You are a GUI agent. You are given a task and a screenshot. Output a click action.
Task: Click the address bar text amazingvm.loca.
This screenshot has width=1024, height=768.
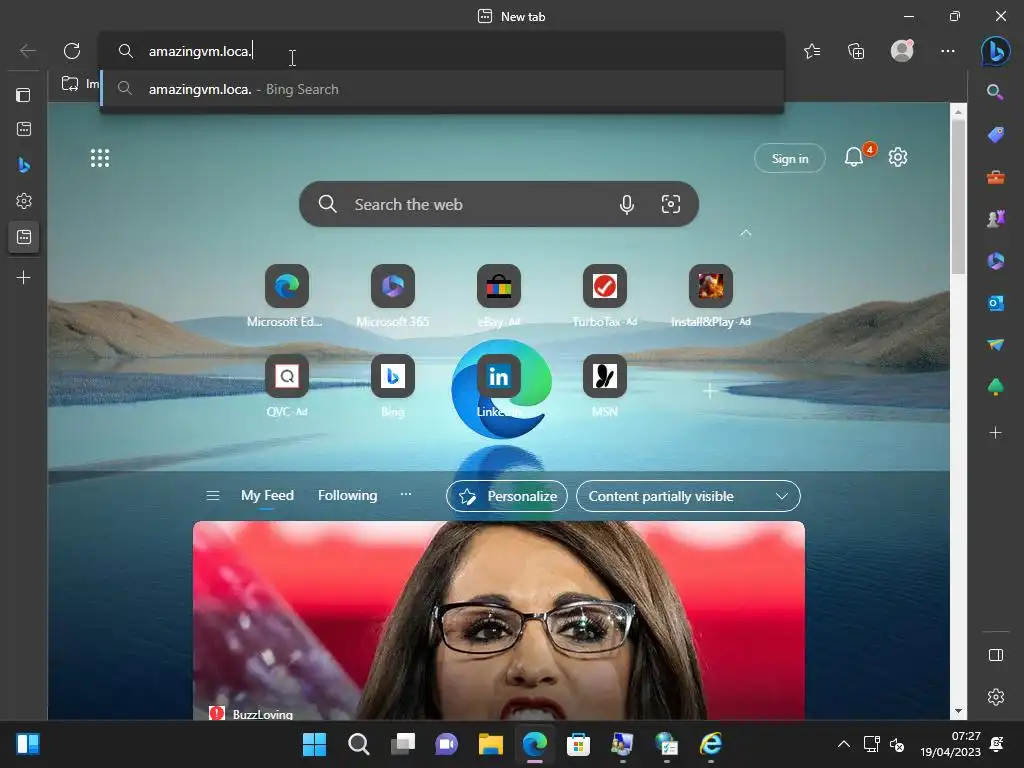tap(200, 51)
